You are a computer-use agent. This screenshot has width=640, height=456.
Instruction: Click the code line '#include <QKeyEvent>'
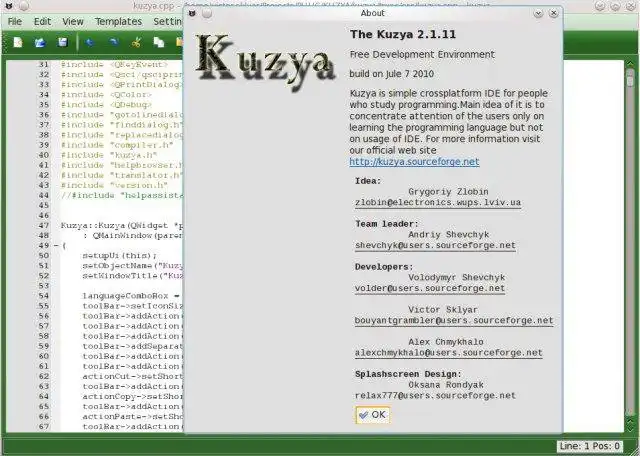tap(114, 65)
